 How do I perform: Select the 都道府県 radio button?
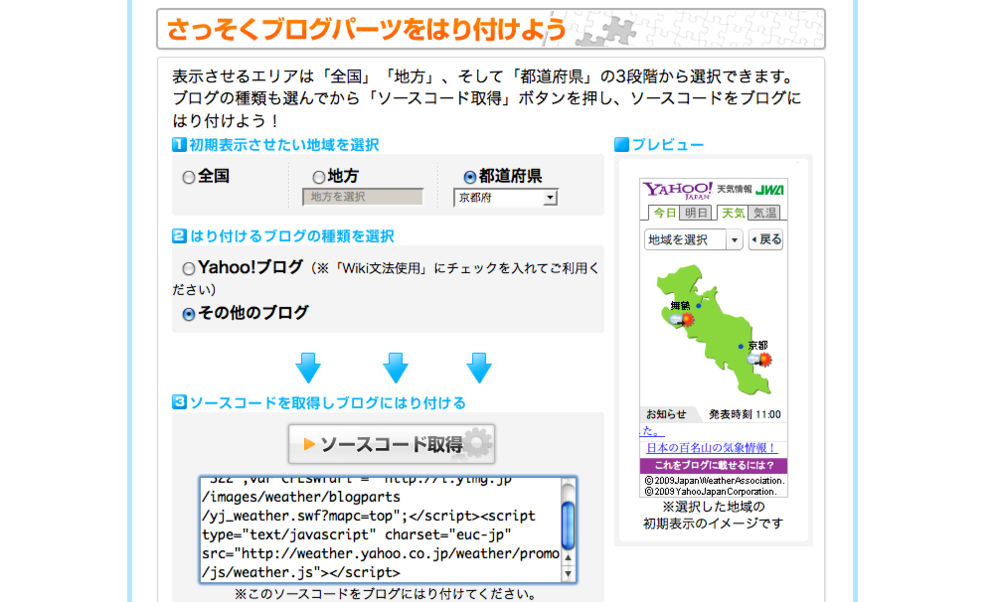[470, 177]
